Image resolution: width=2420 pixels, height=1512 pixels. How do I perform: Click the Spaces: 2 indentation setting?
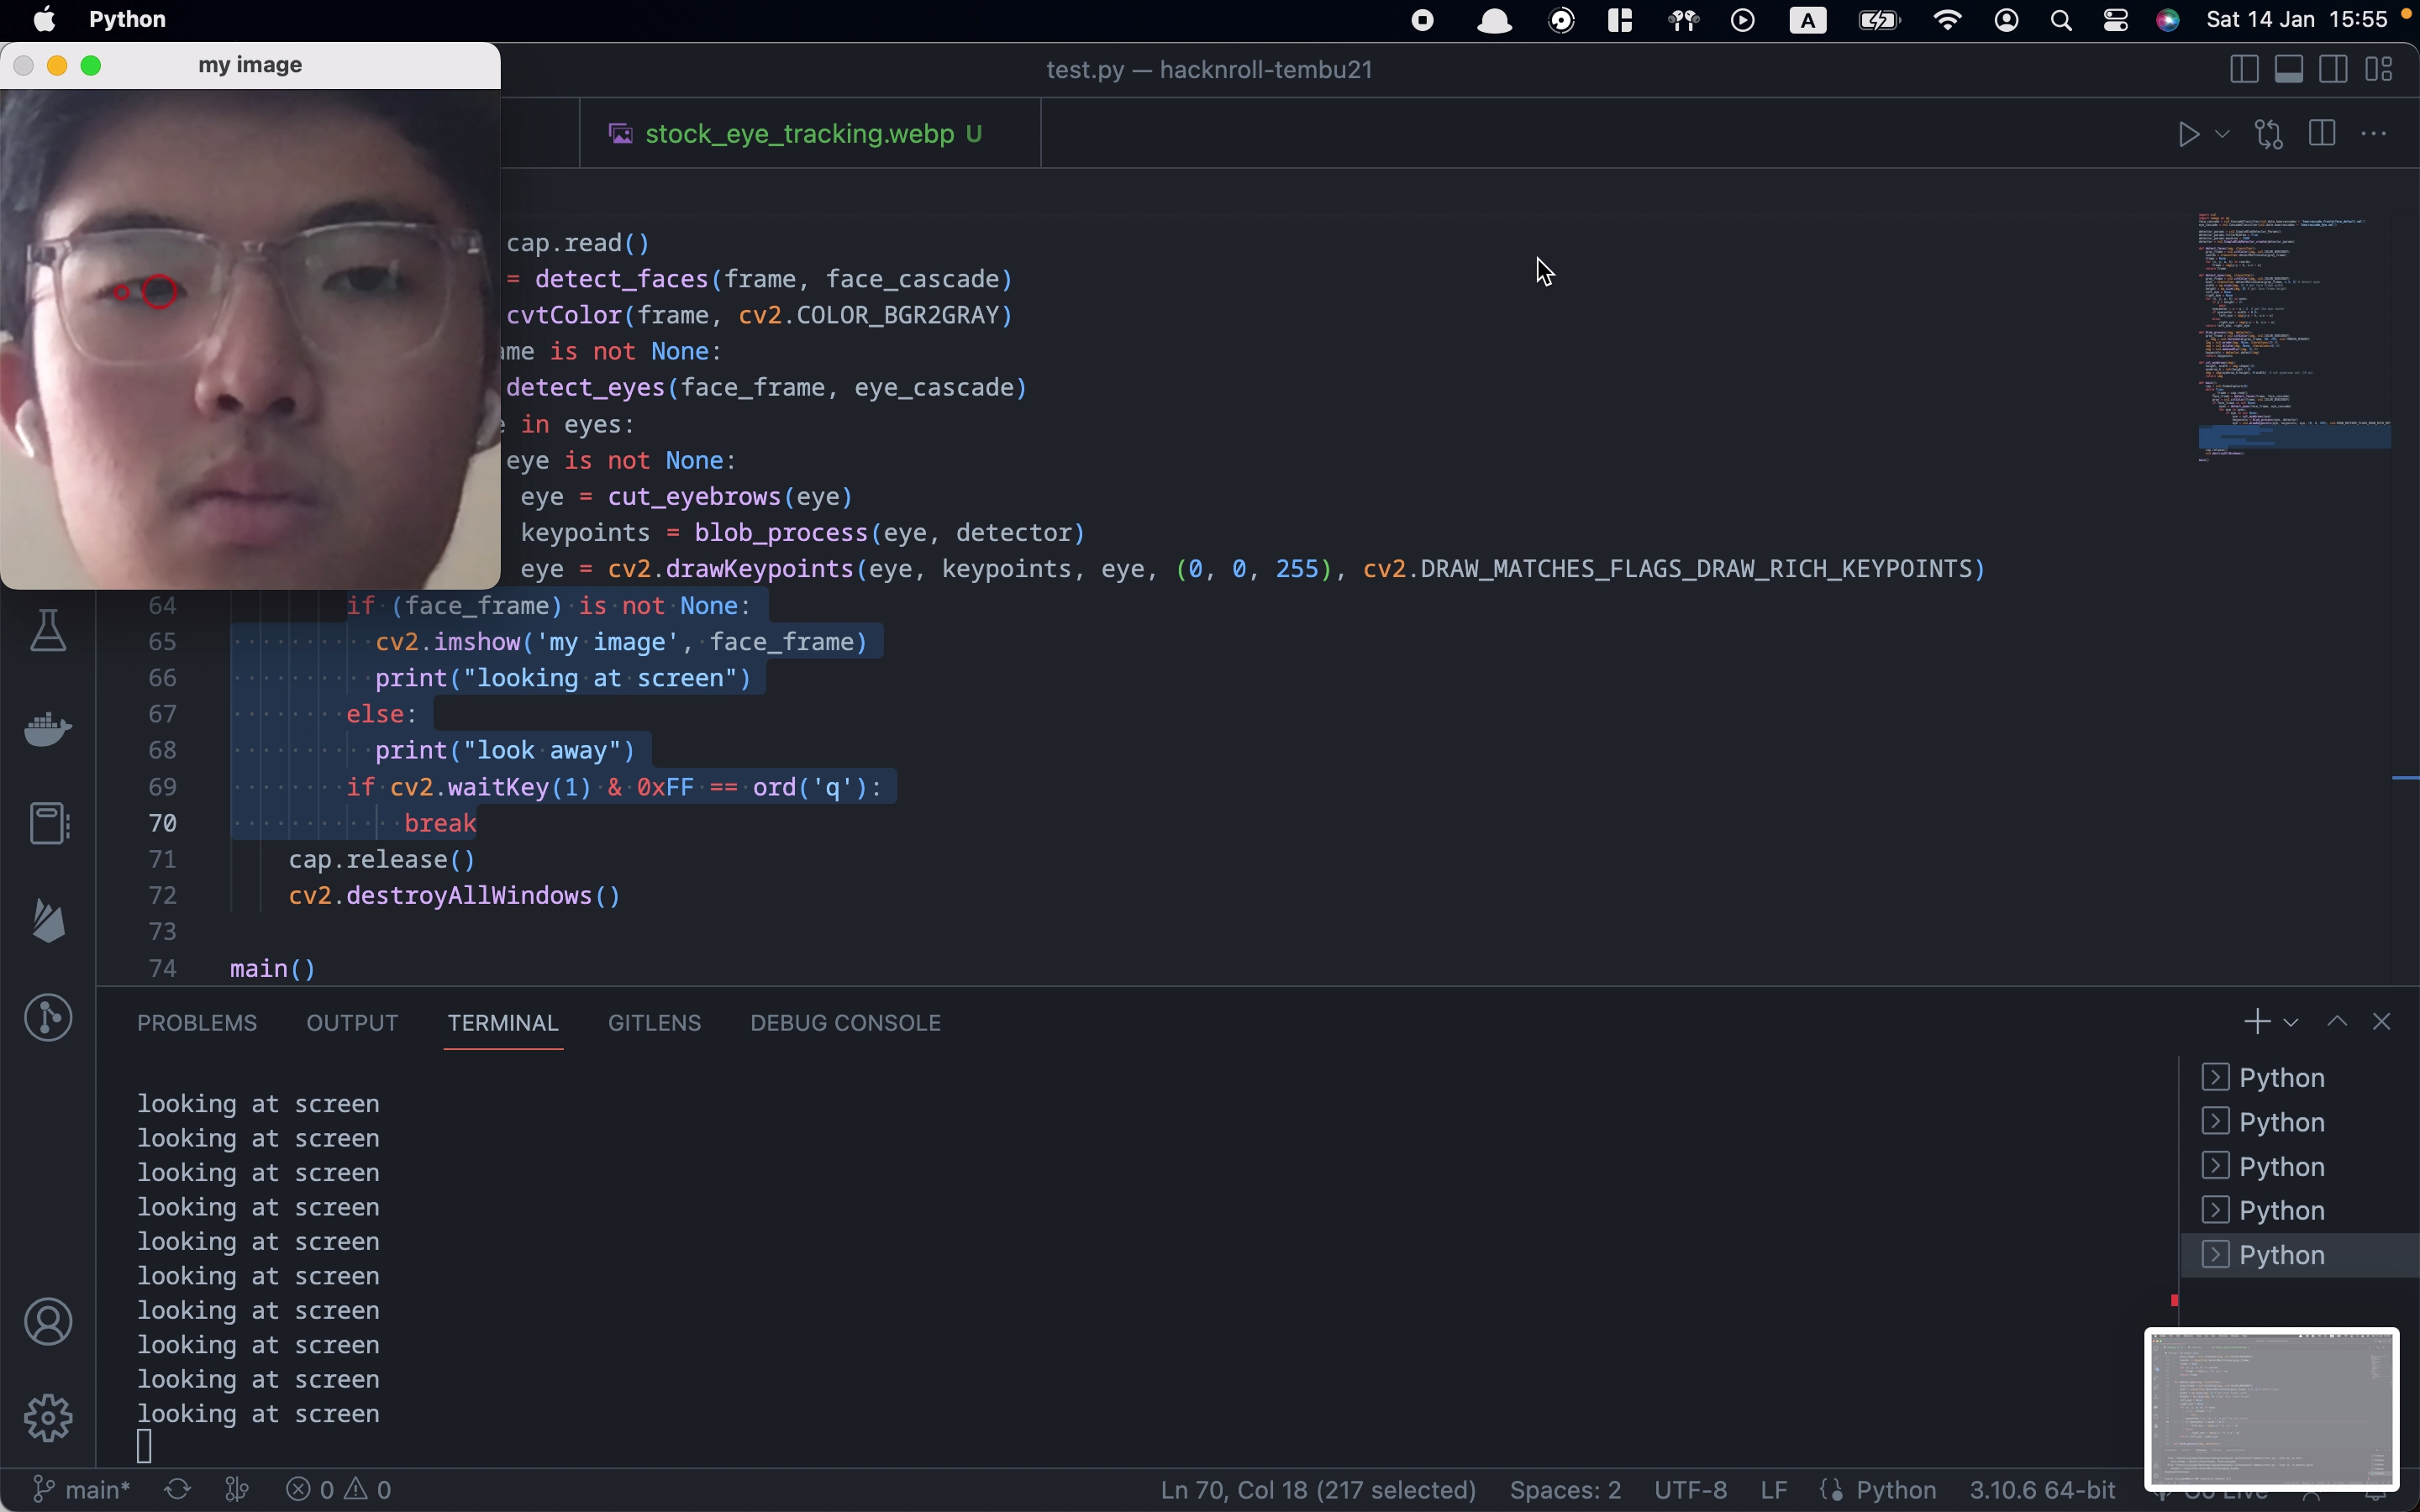pyautogui.click(x=1565, y=1490)
